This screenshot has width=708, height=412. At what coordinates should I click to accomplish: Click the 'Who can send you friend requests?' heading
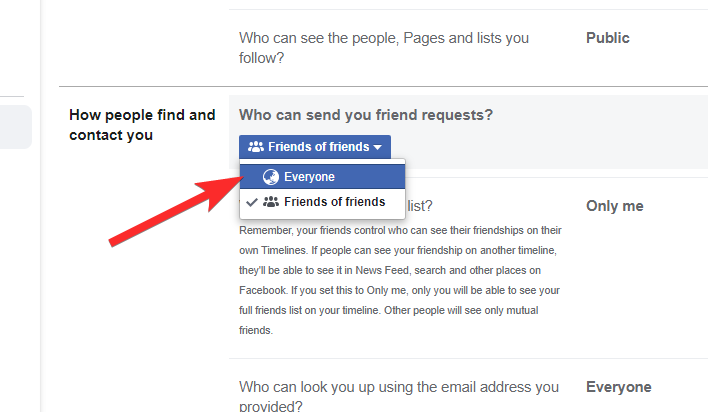[366, 115]
